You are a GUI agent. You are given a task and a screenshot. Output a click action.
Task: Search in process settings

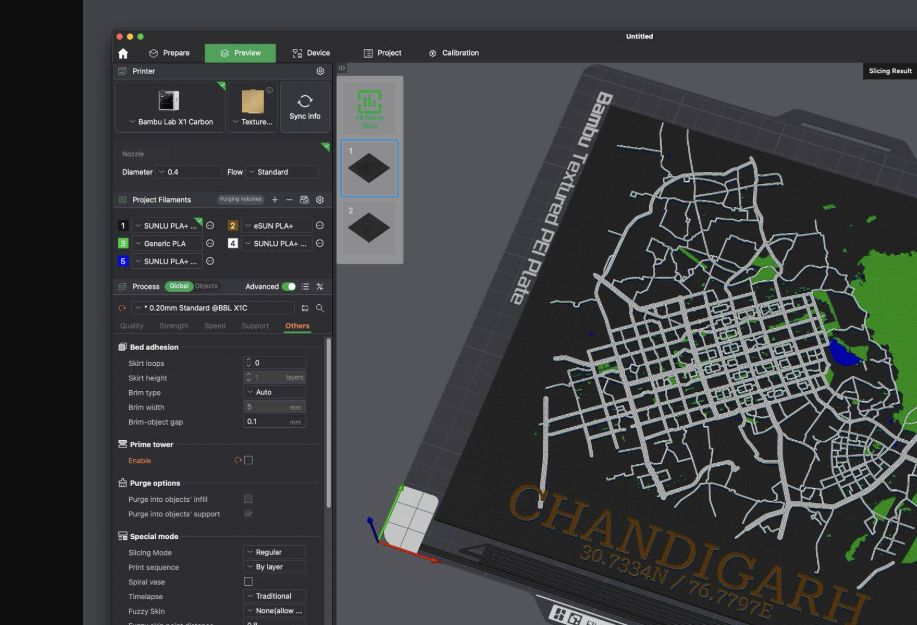[320, 308]
